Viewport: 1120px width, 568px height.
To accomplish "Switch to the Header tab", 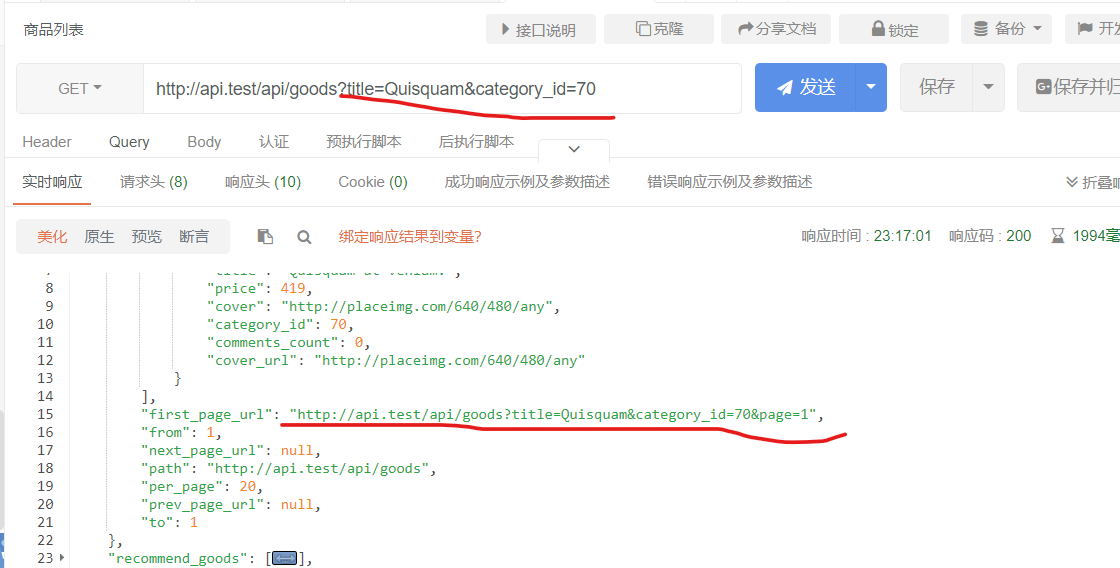I will point(47,141).
